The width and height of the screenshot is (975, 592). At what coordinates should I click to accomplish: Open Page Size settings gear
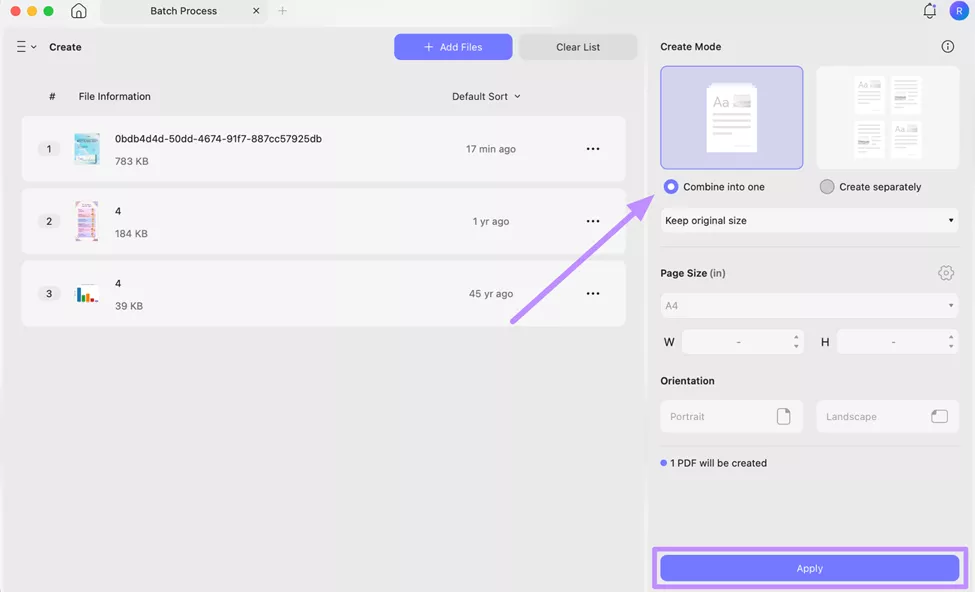pyautogui.click(x=946, y=272)
